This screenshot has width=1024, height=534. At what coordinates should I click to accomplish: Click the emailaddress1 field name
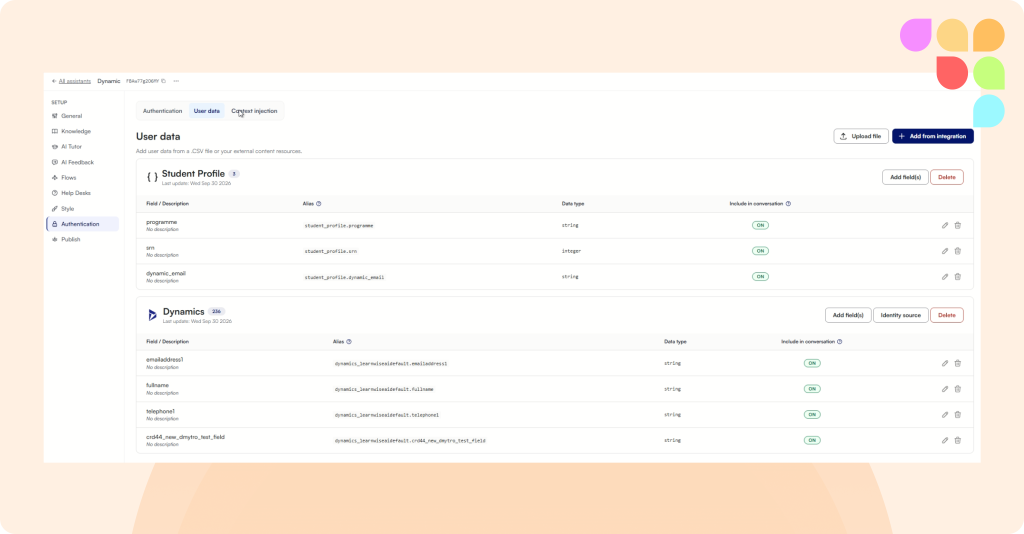tap(165, 360)
